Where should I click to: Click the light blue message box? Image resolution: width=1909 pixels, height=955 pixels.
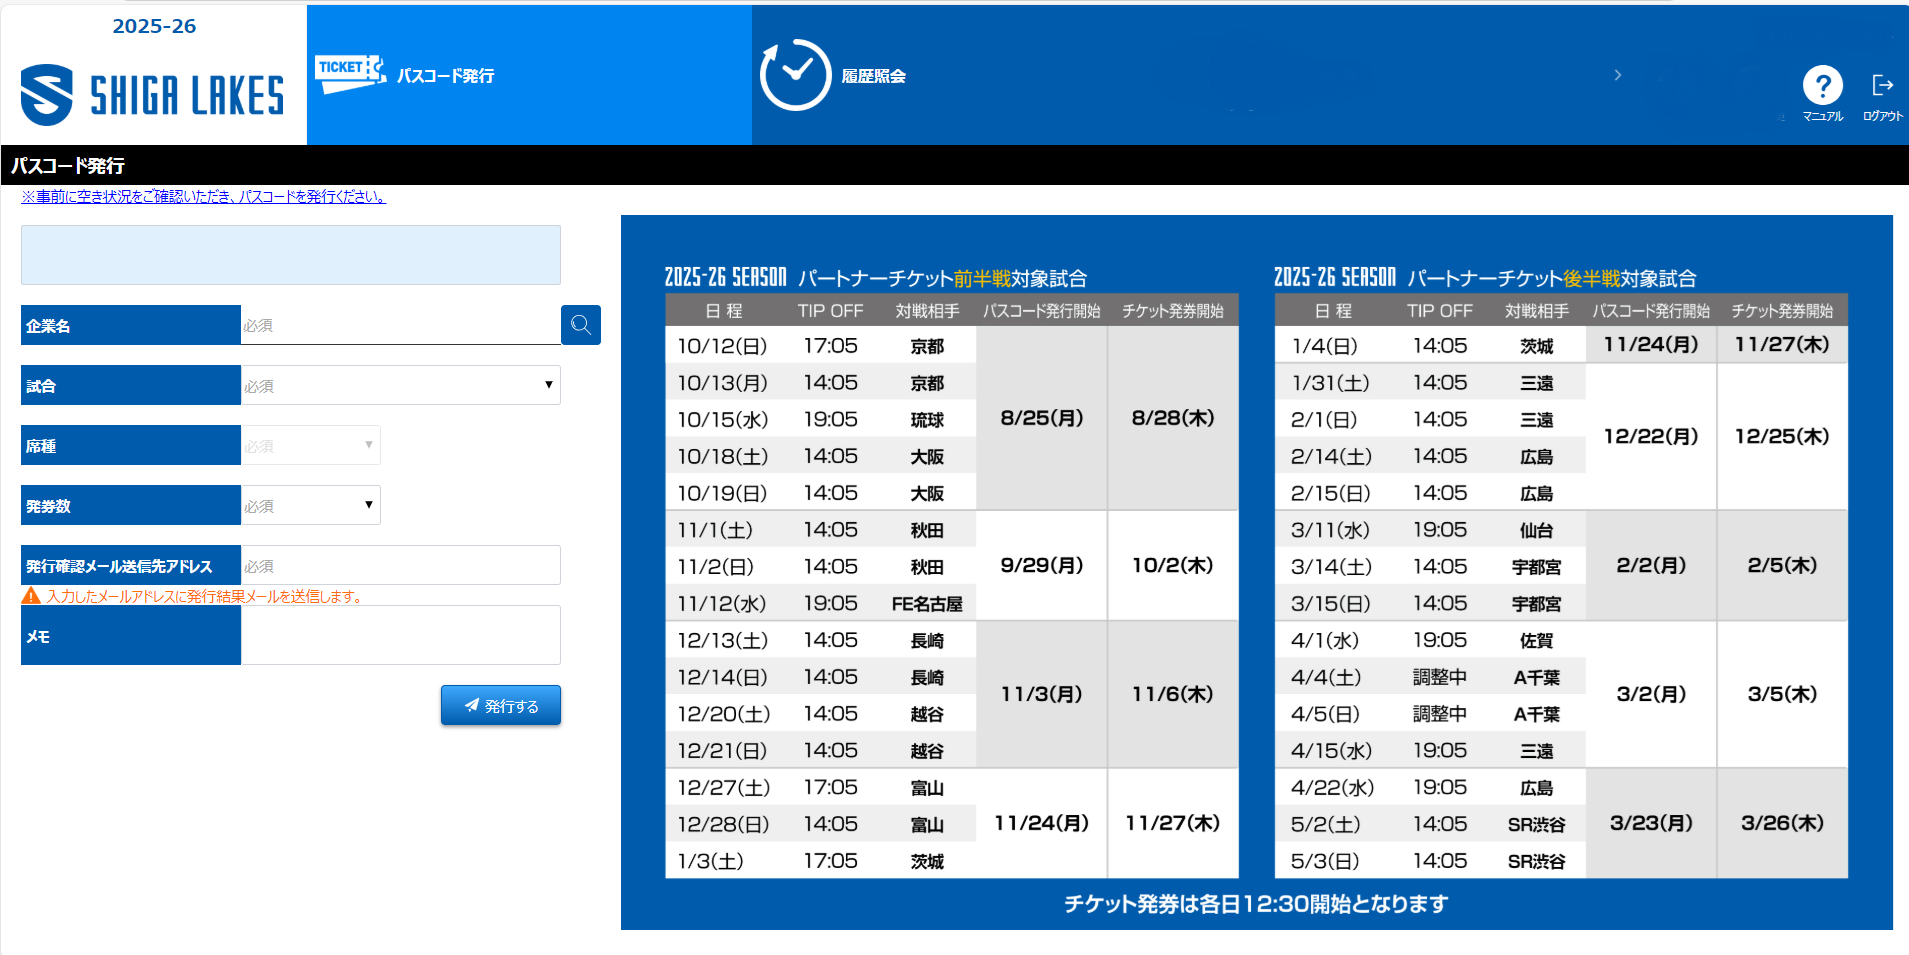pos(290,255)
